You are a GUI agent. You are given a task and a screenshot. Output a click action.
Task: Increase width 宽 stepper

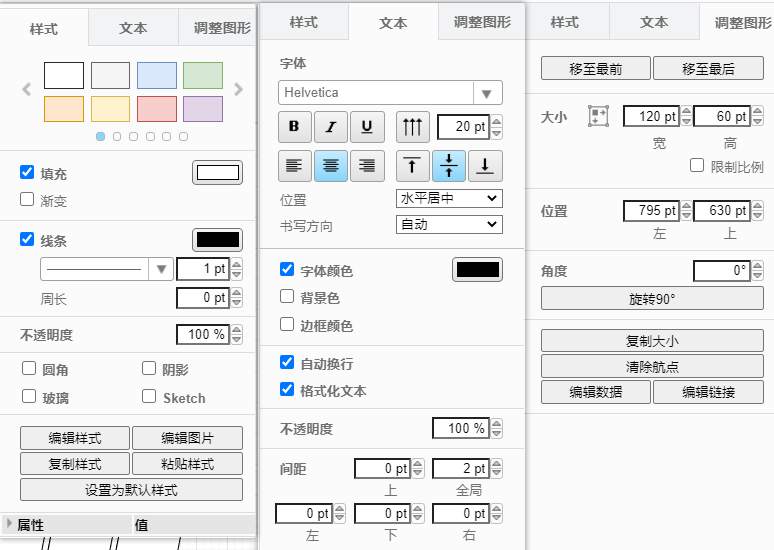point(686,111)
